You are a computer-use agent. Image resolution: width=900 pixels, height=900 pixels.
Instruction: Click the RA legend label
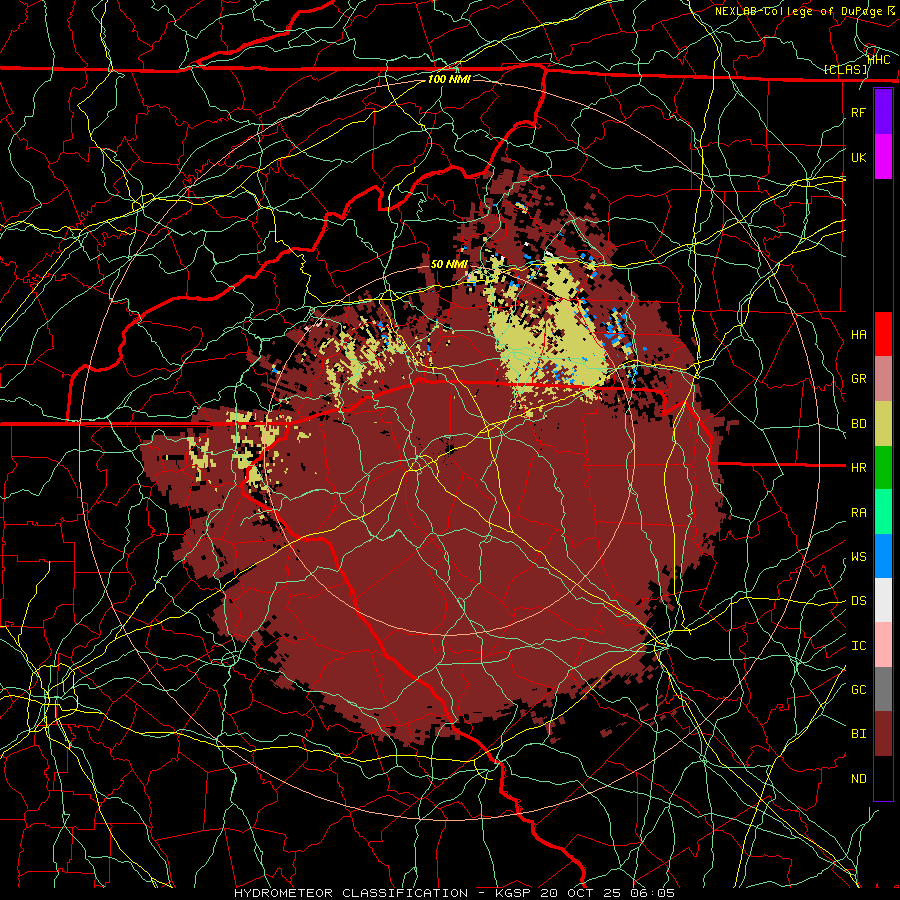pyautogui.click(x=858, y=513)
